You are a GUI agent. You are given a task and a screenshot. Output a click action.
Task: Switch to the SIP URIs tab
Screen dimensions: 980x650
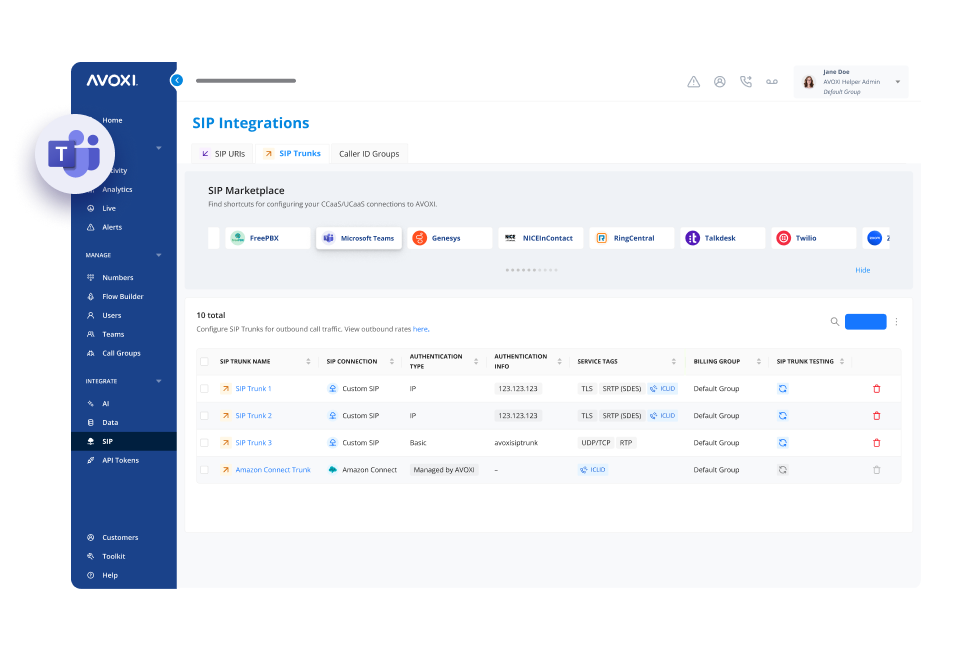(x=222, y=154)
